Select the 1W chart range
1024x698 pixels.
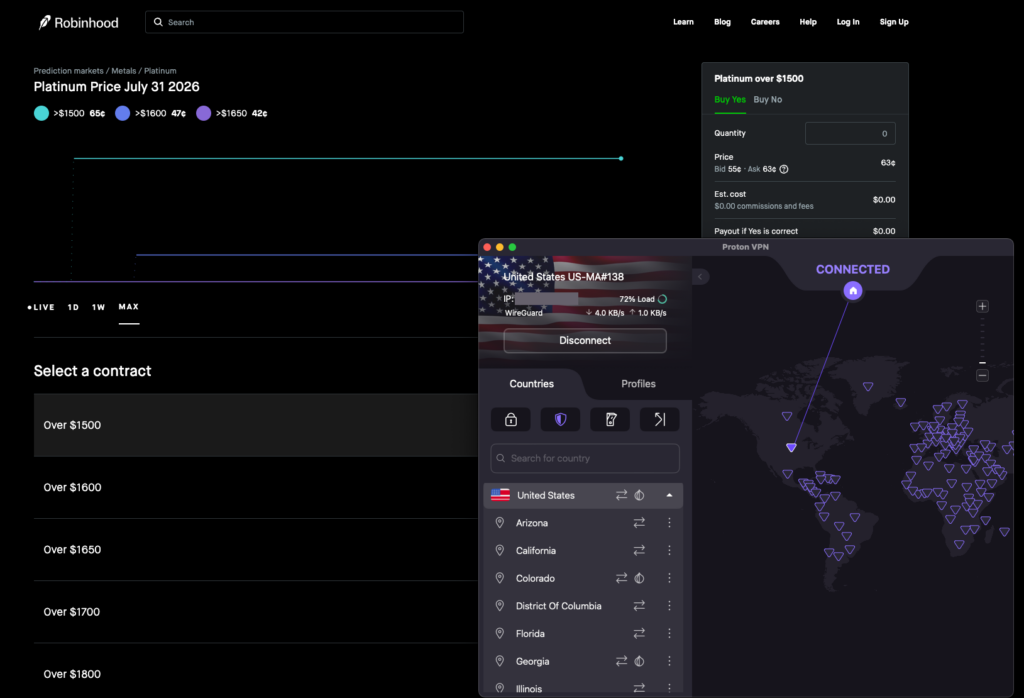(99, 308)
